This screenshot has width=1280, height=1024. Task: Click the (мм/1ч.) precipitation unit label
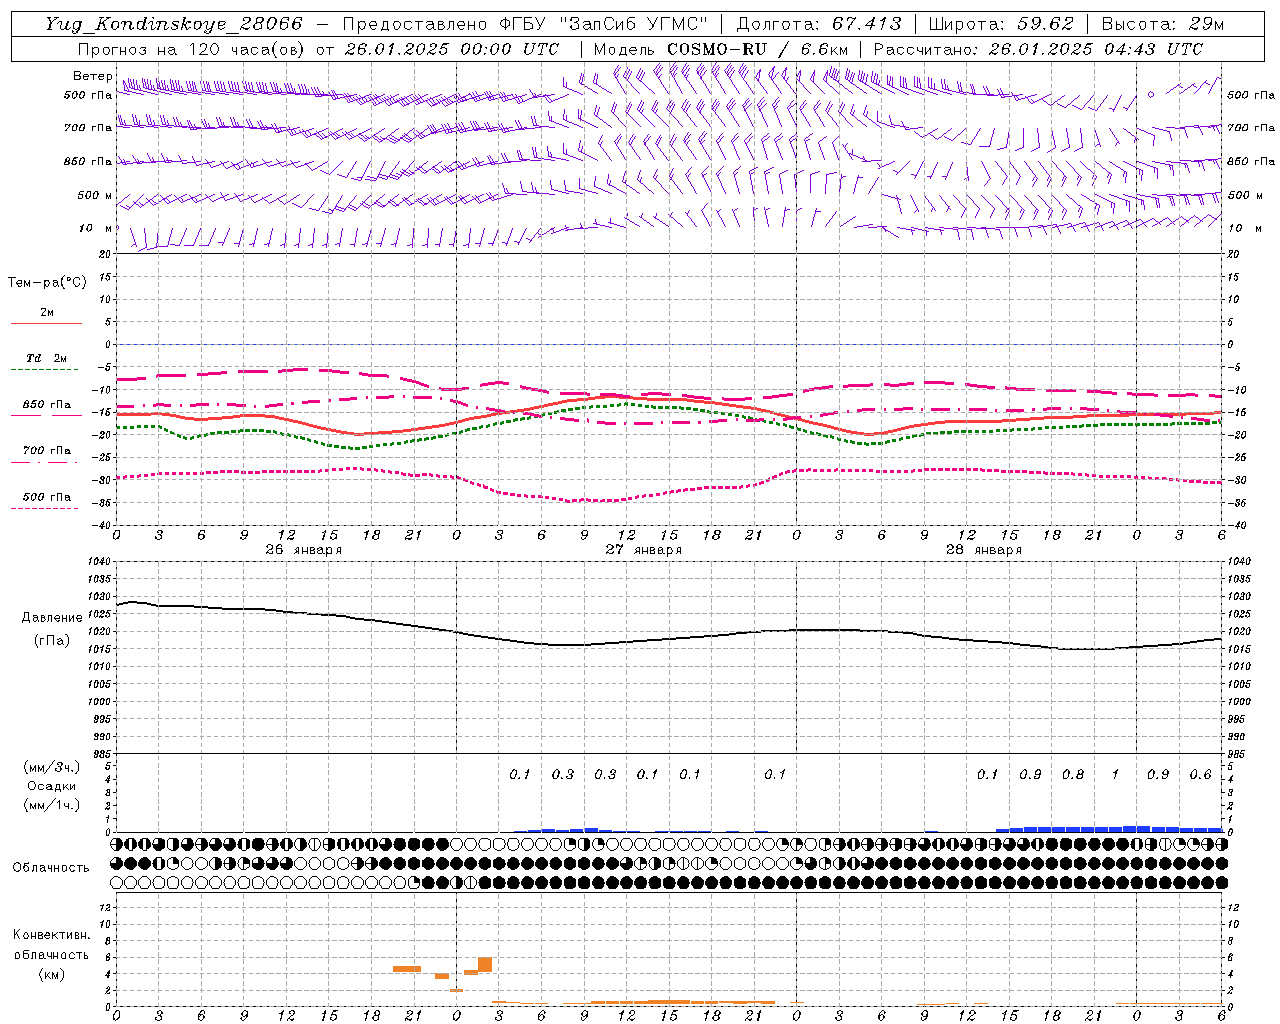[x=52, y=805]
